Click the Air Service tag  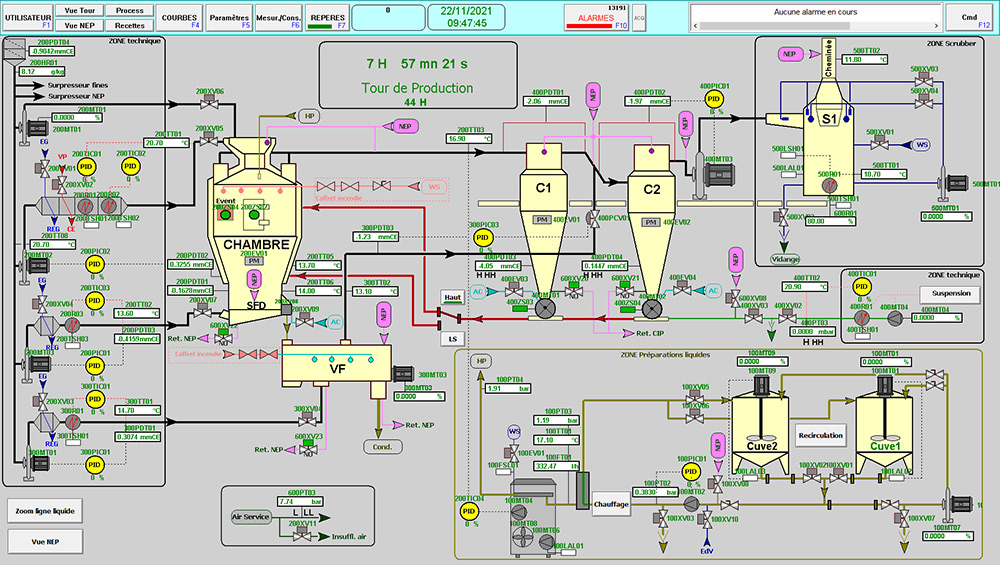pos(251,517)
